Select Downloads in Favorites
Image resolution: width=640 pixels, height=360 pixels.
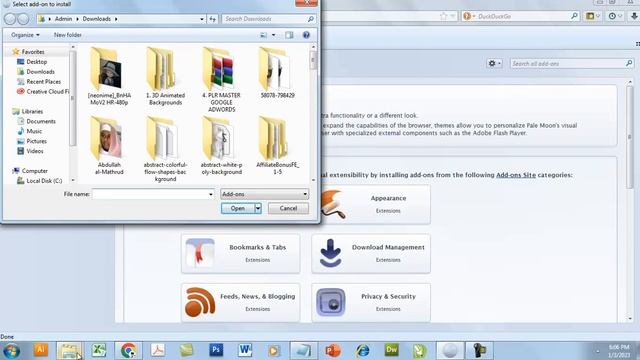point(40,72)
